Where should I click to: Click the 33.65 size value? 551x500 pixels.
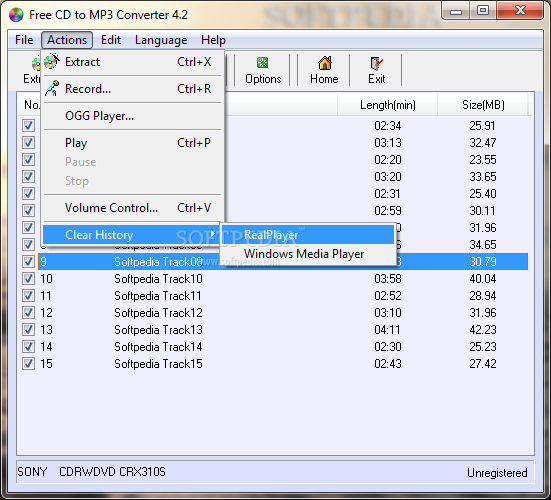[482, 176]
